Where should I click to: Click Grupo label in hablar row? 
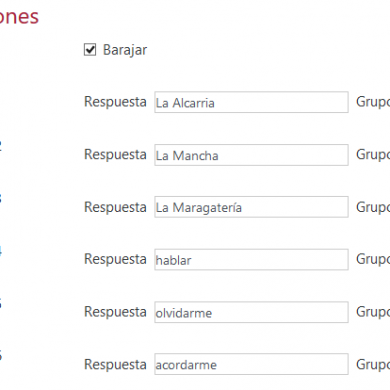tap(373, 260)
